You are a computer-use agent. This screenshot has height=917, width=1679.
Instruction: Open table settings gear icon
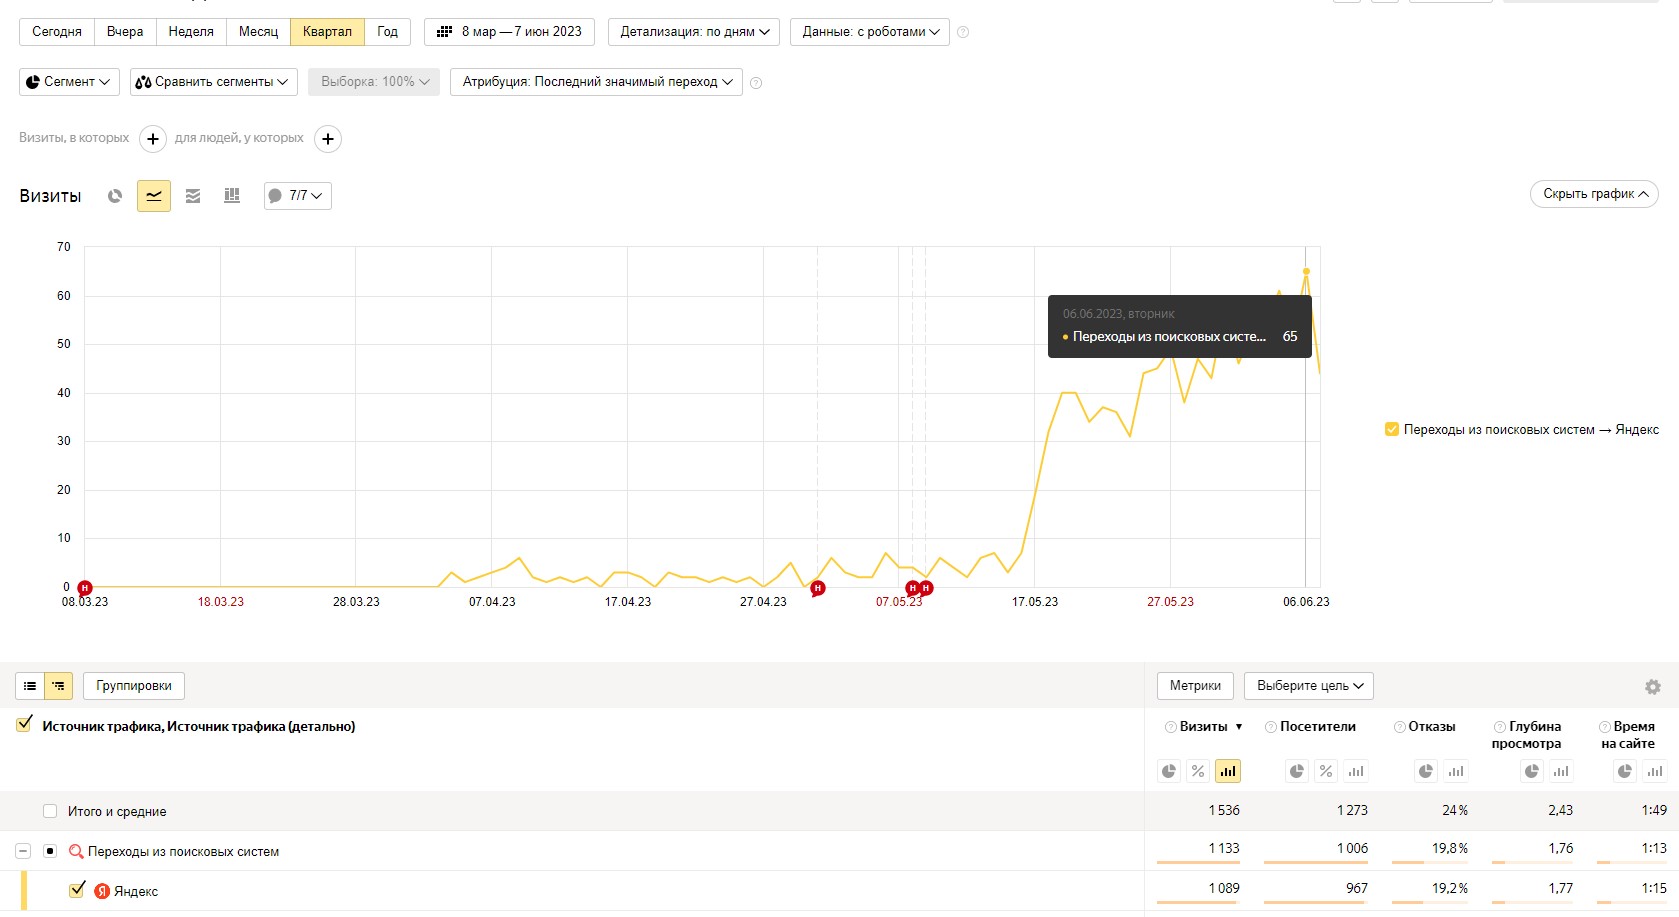(1652, 687)
